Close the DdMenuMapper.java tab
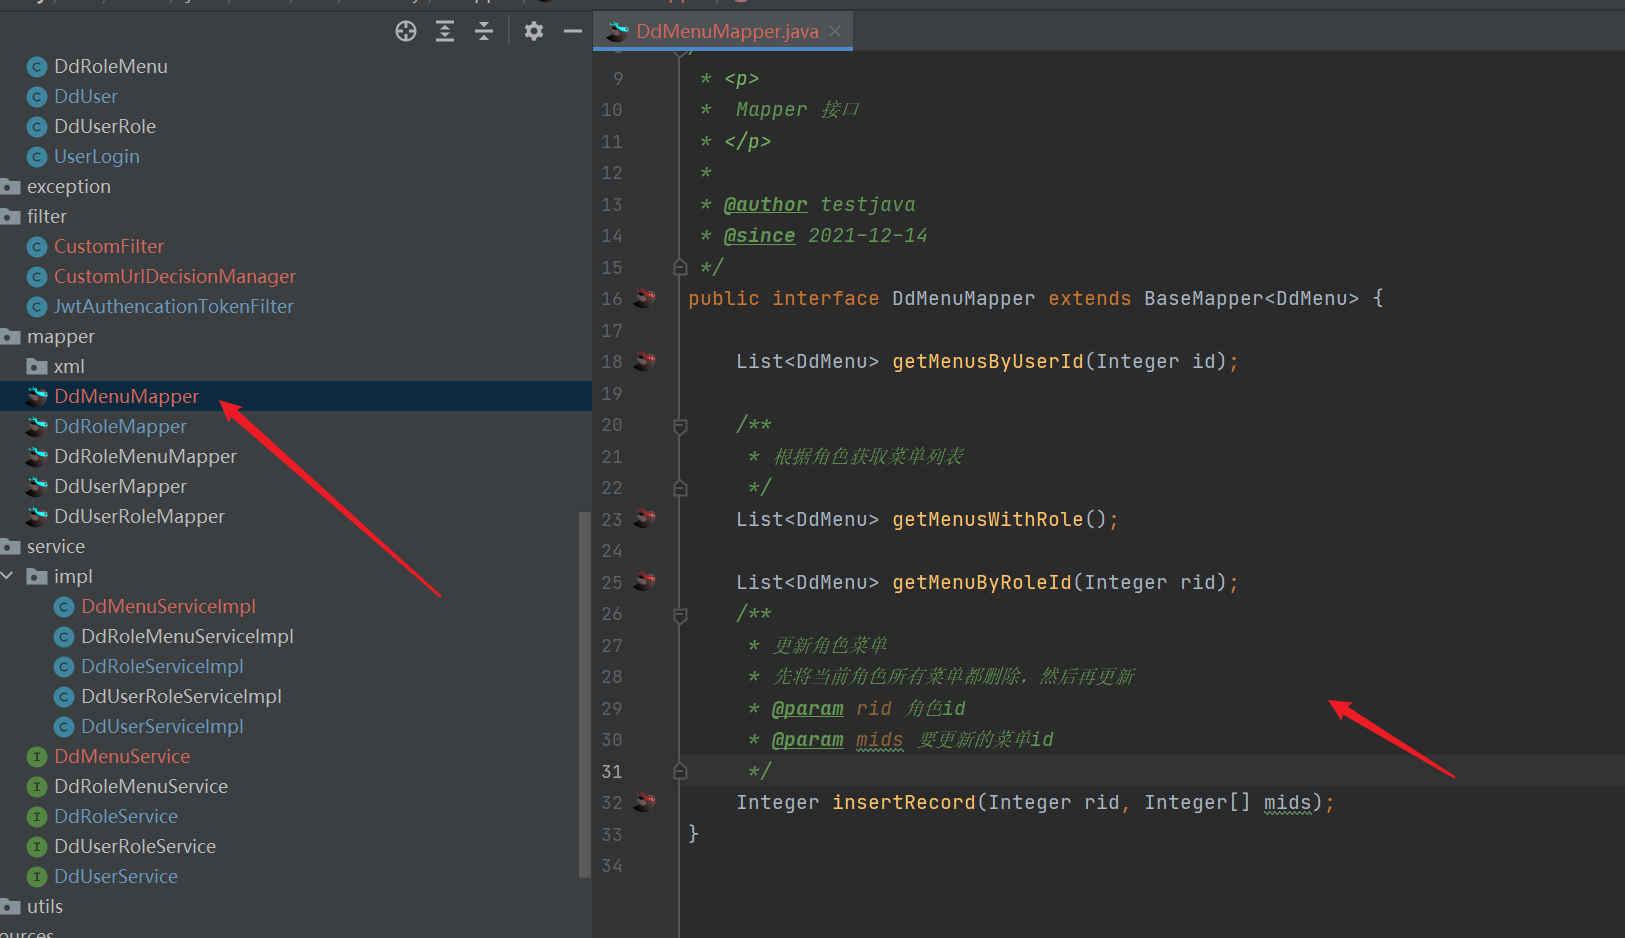The height and width of the screenshot is (938, 1625). click(x=836, y=31)
